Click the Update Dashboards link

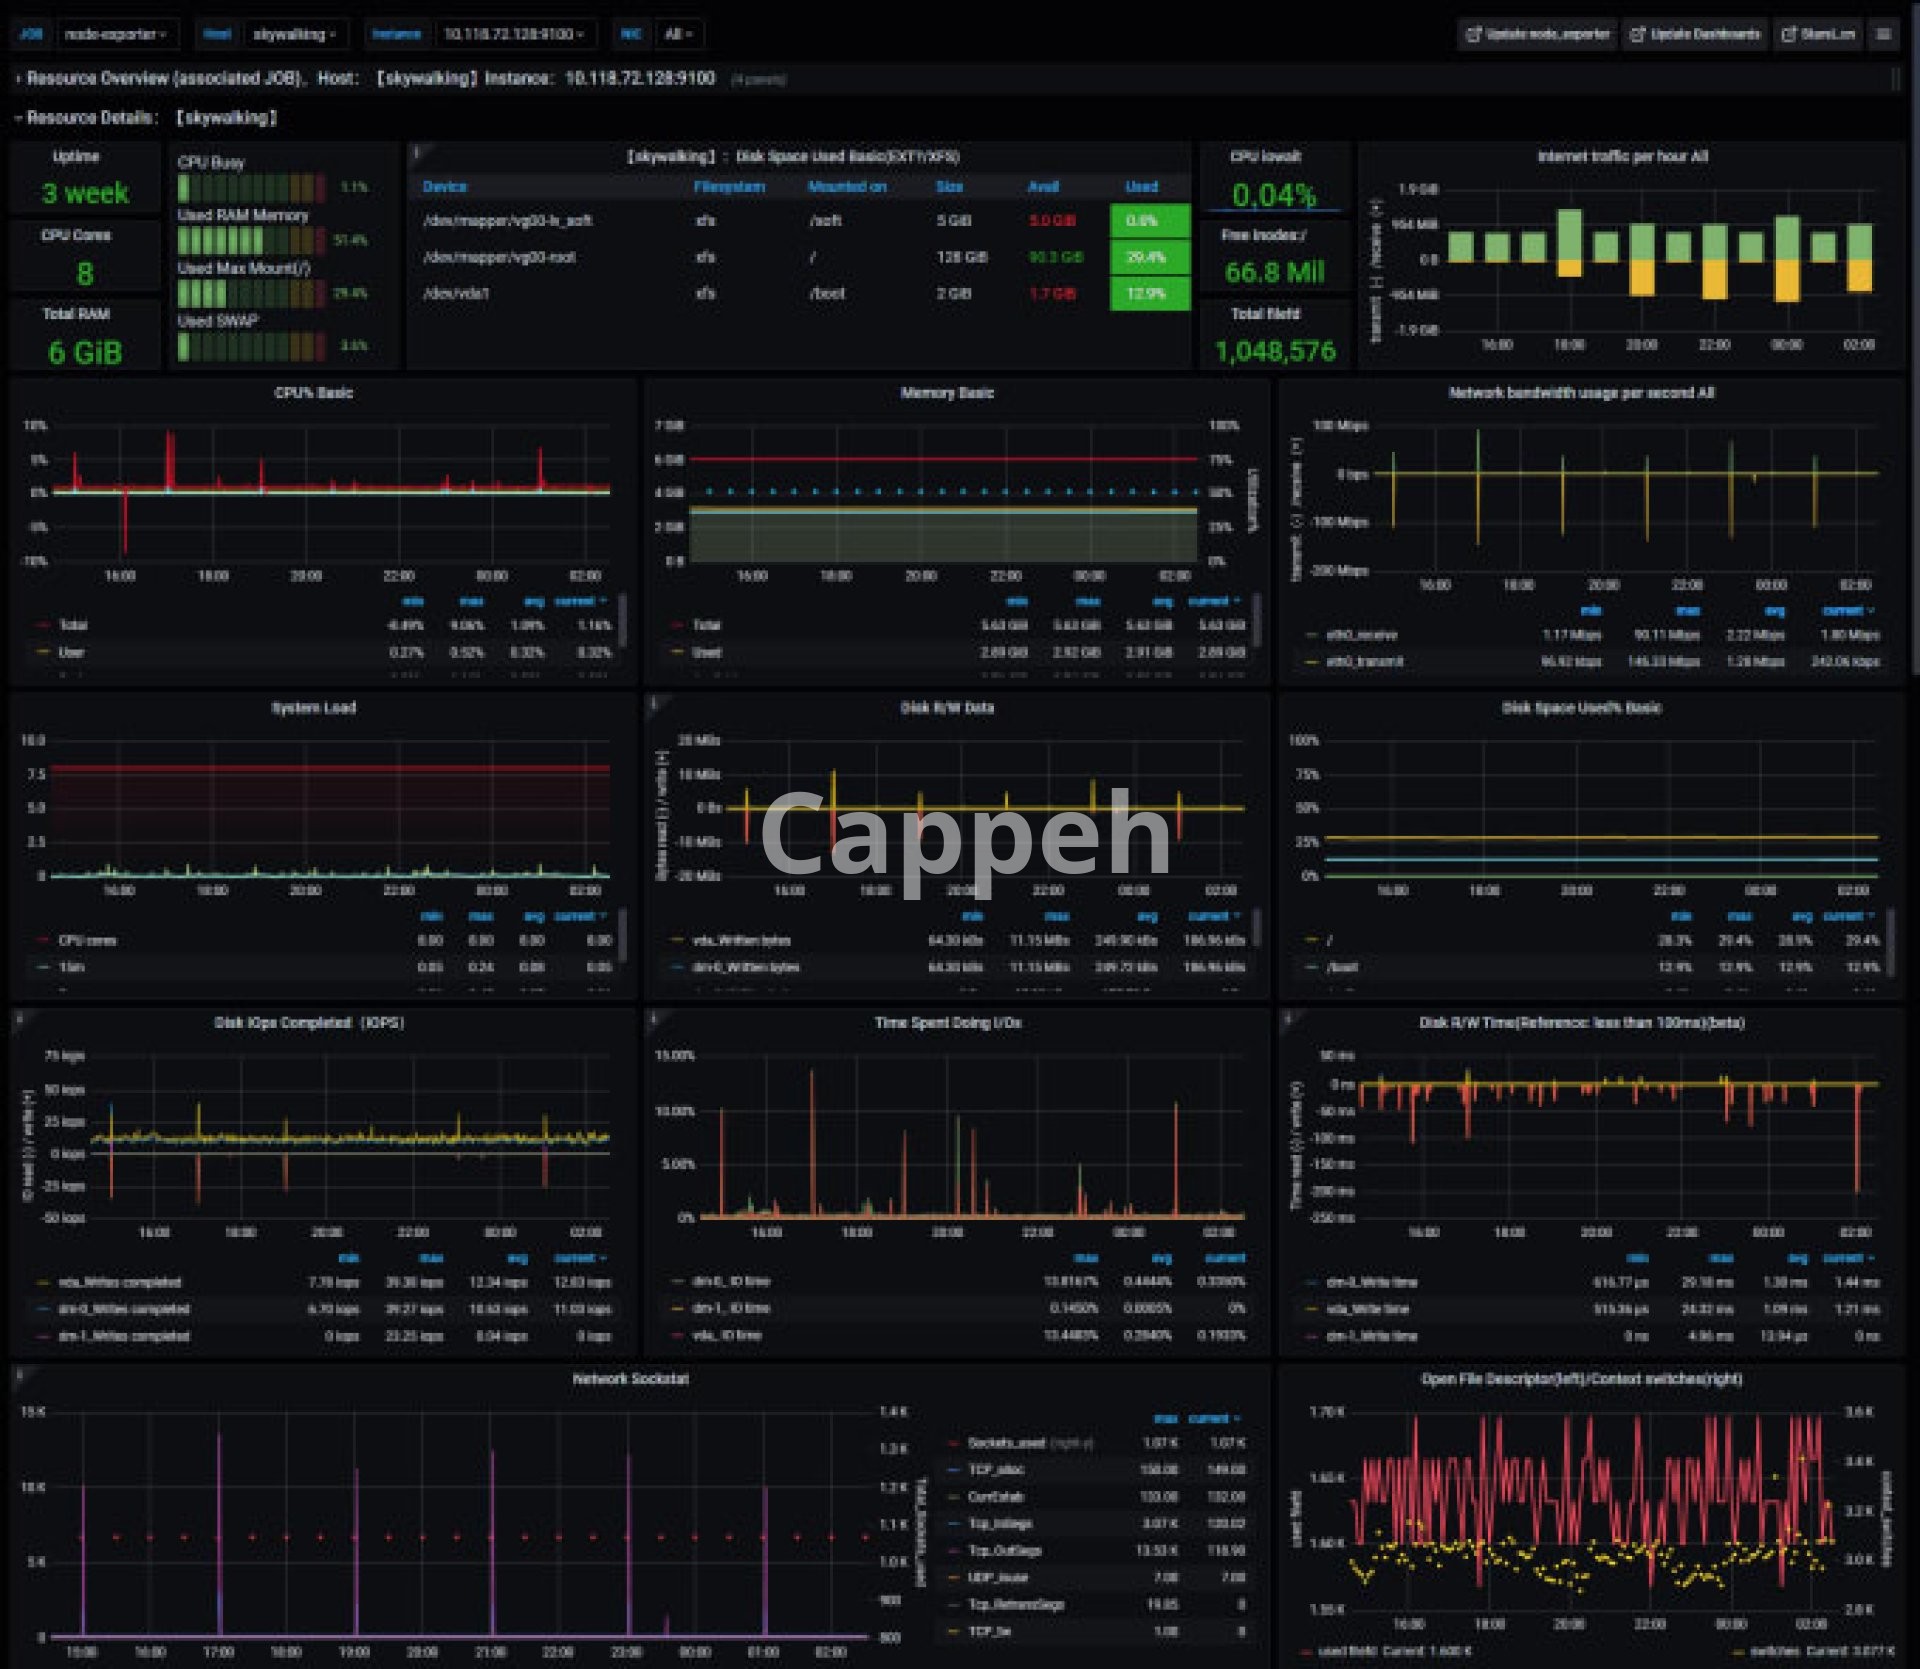1695,34
